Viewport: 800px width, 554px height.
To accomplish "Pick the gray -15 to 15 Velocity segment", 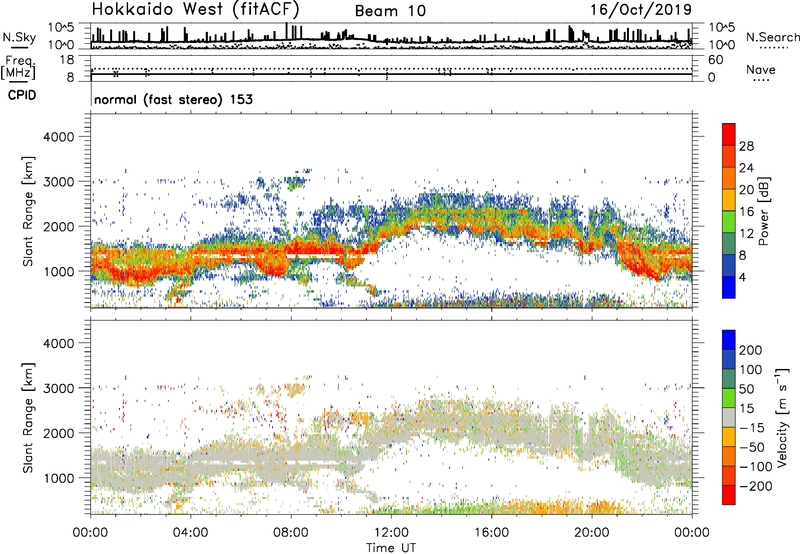I will (x=729, y=417).
